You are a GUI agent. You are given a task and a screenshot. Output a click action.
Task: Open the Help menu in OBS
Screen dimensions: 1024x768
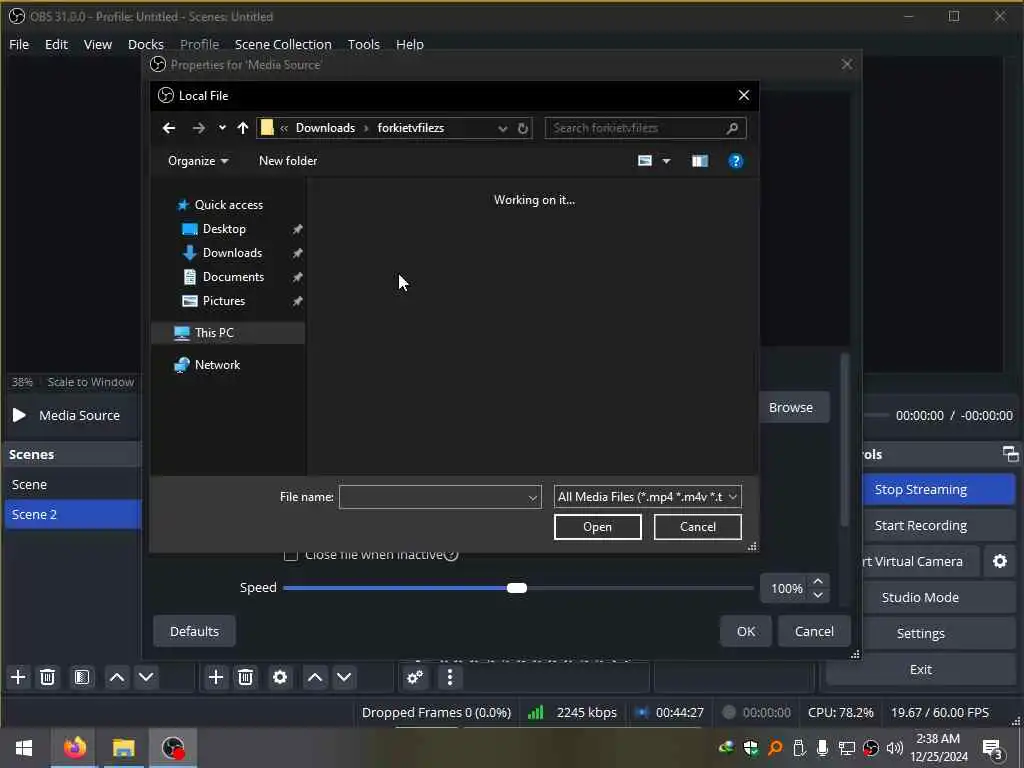(x=409, y=44)
